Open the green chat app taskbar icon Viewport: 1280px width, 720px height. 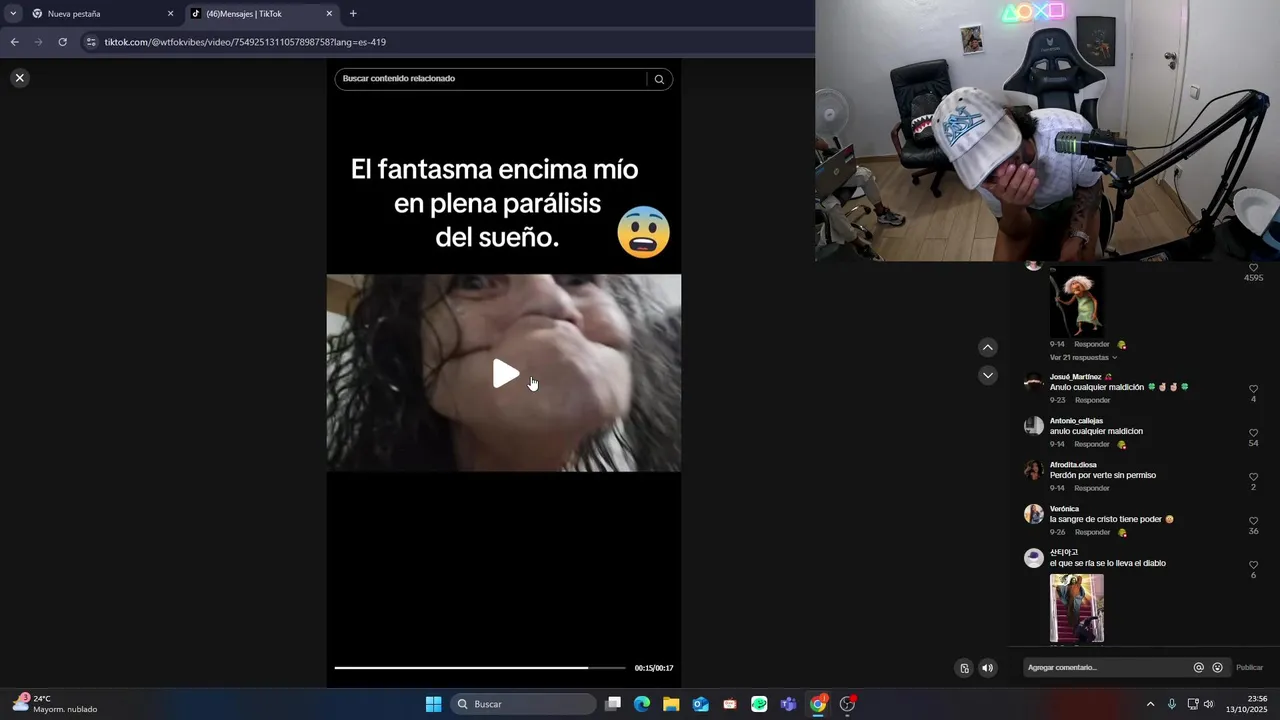pyautogui.click(x=759, y=704)
